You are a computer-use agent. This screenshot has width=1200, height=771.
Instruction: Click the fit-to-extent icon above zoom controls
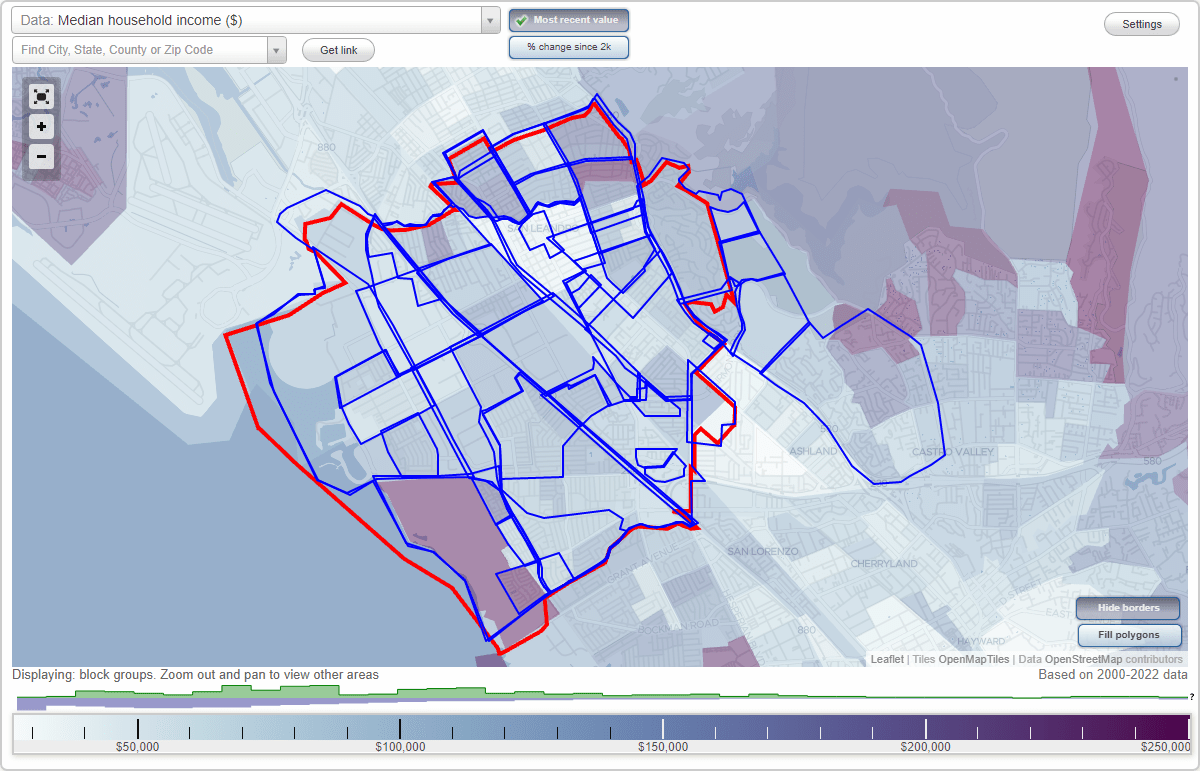point(41,96)
